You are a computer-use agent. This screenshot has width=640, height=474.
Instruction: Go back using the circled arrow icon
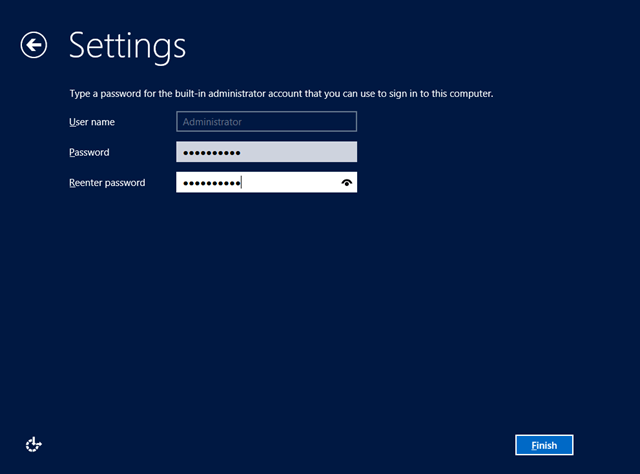pyautogui.click(x=33, y=45)
